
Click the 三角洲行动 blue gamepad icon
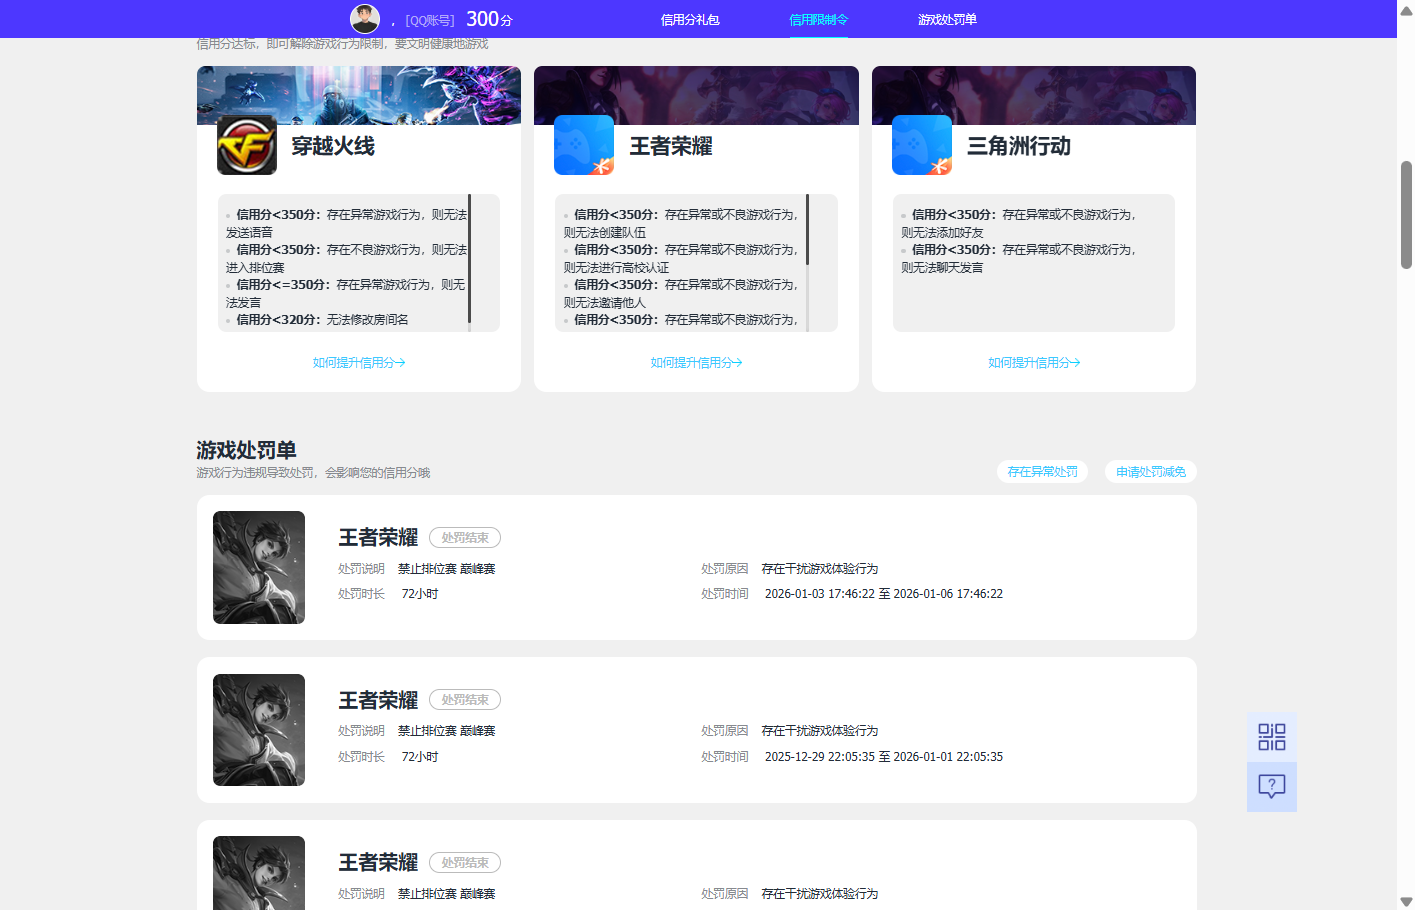tap(922, 145)
